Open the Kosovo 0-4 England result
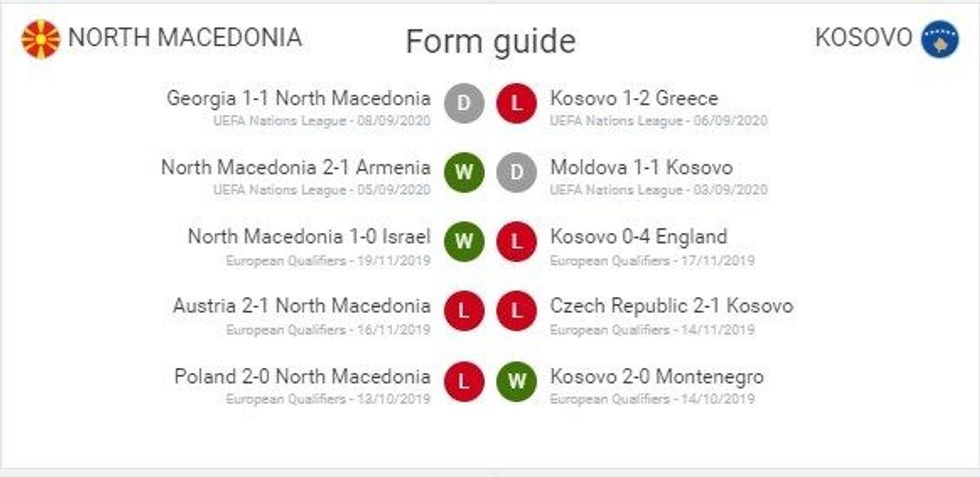 point(638,237)
